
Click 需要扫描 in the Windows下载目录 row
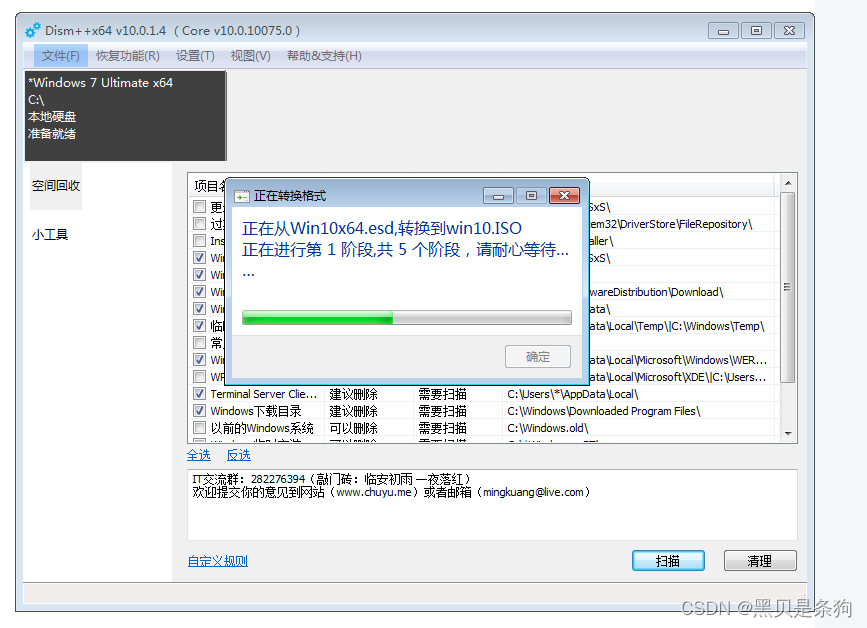point(442,411)
